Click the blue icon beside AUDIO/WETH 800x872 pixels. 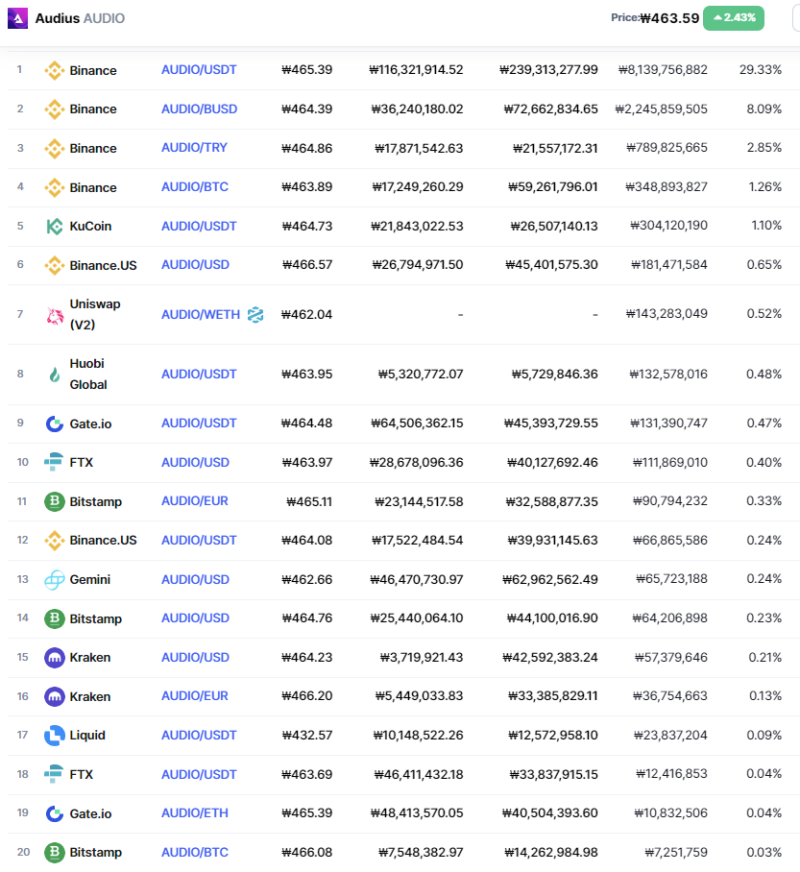[x=255, y=315]
